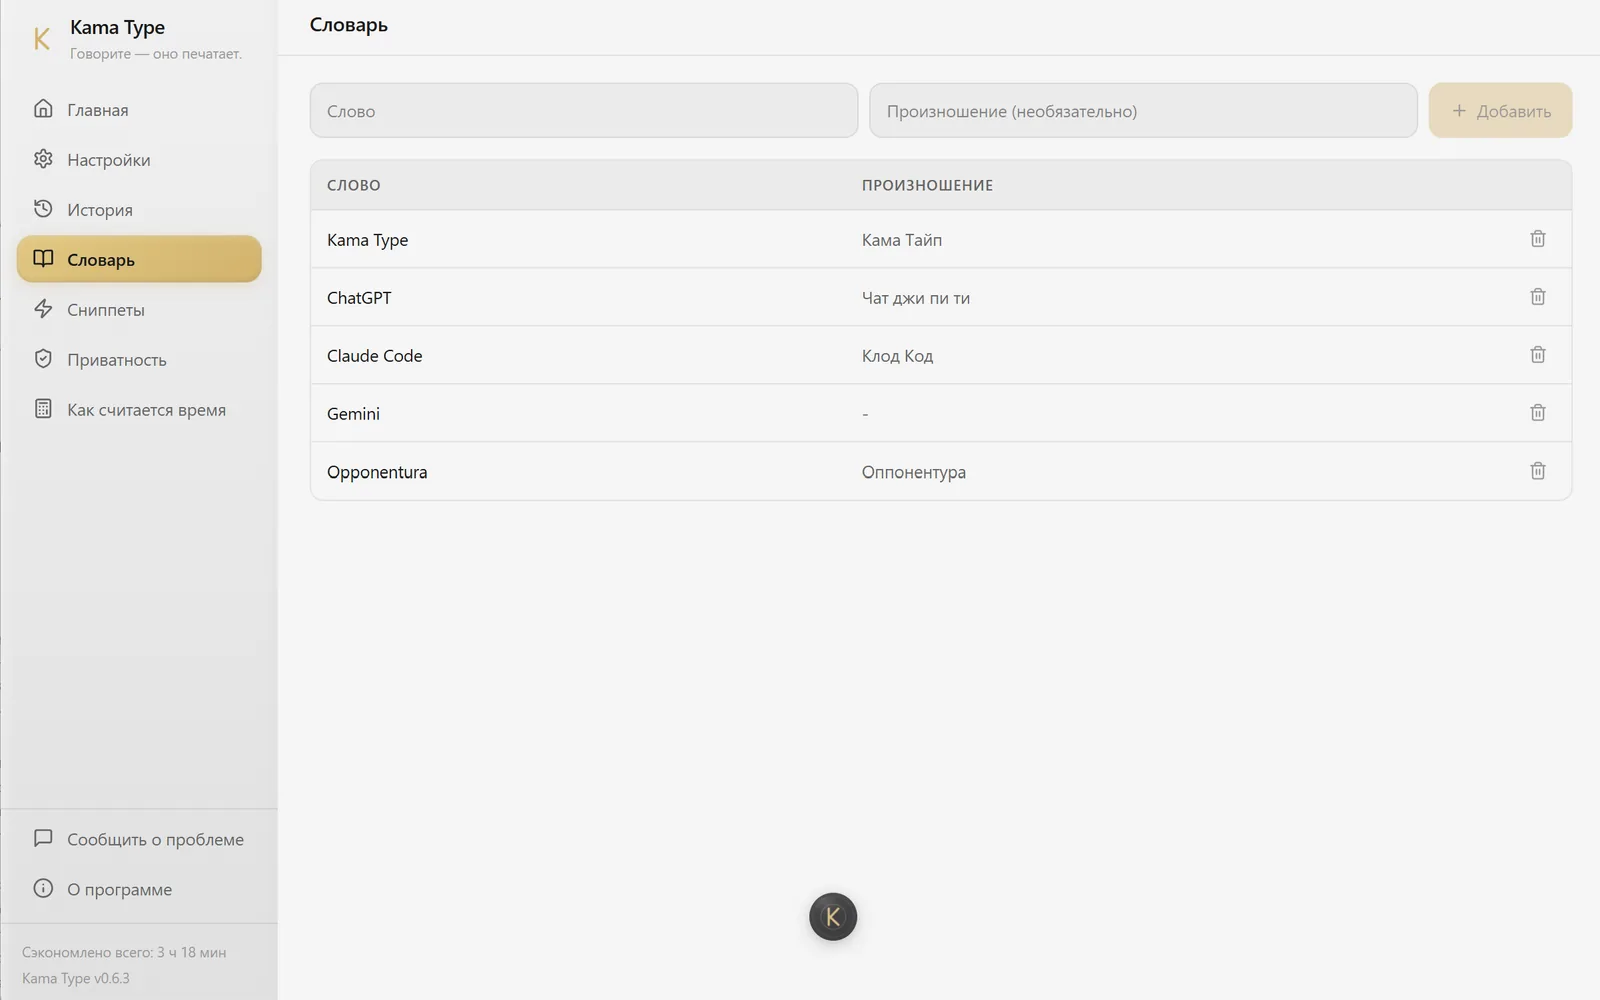This screenshot has width=1600, height=1000.
Task: Click the Сэкономлено всего: 3 ч 18 мин text
Action: [x=124, y=952]
